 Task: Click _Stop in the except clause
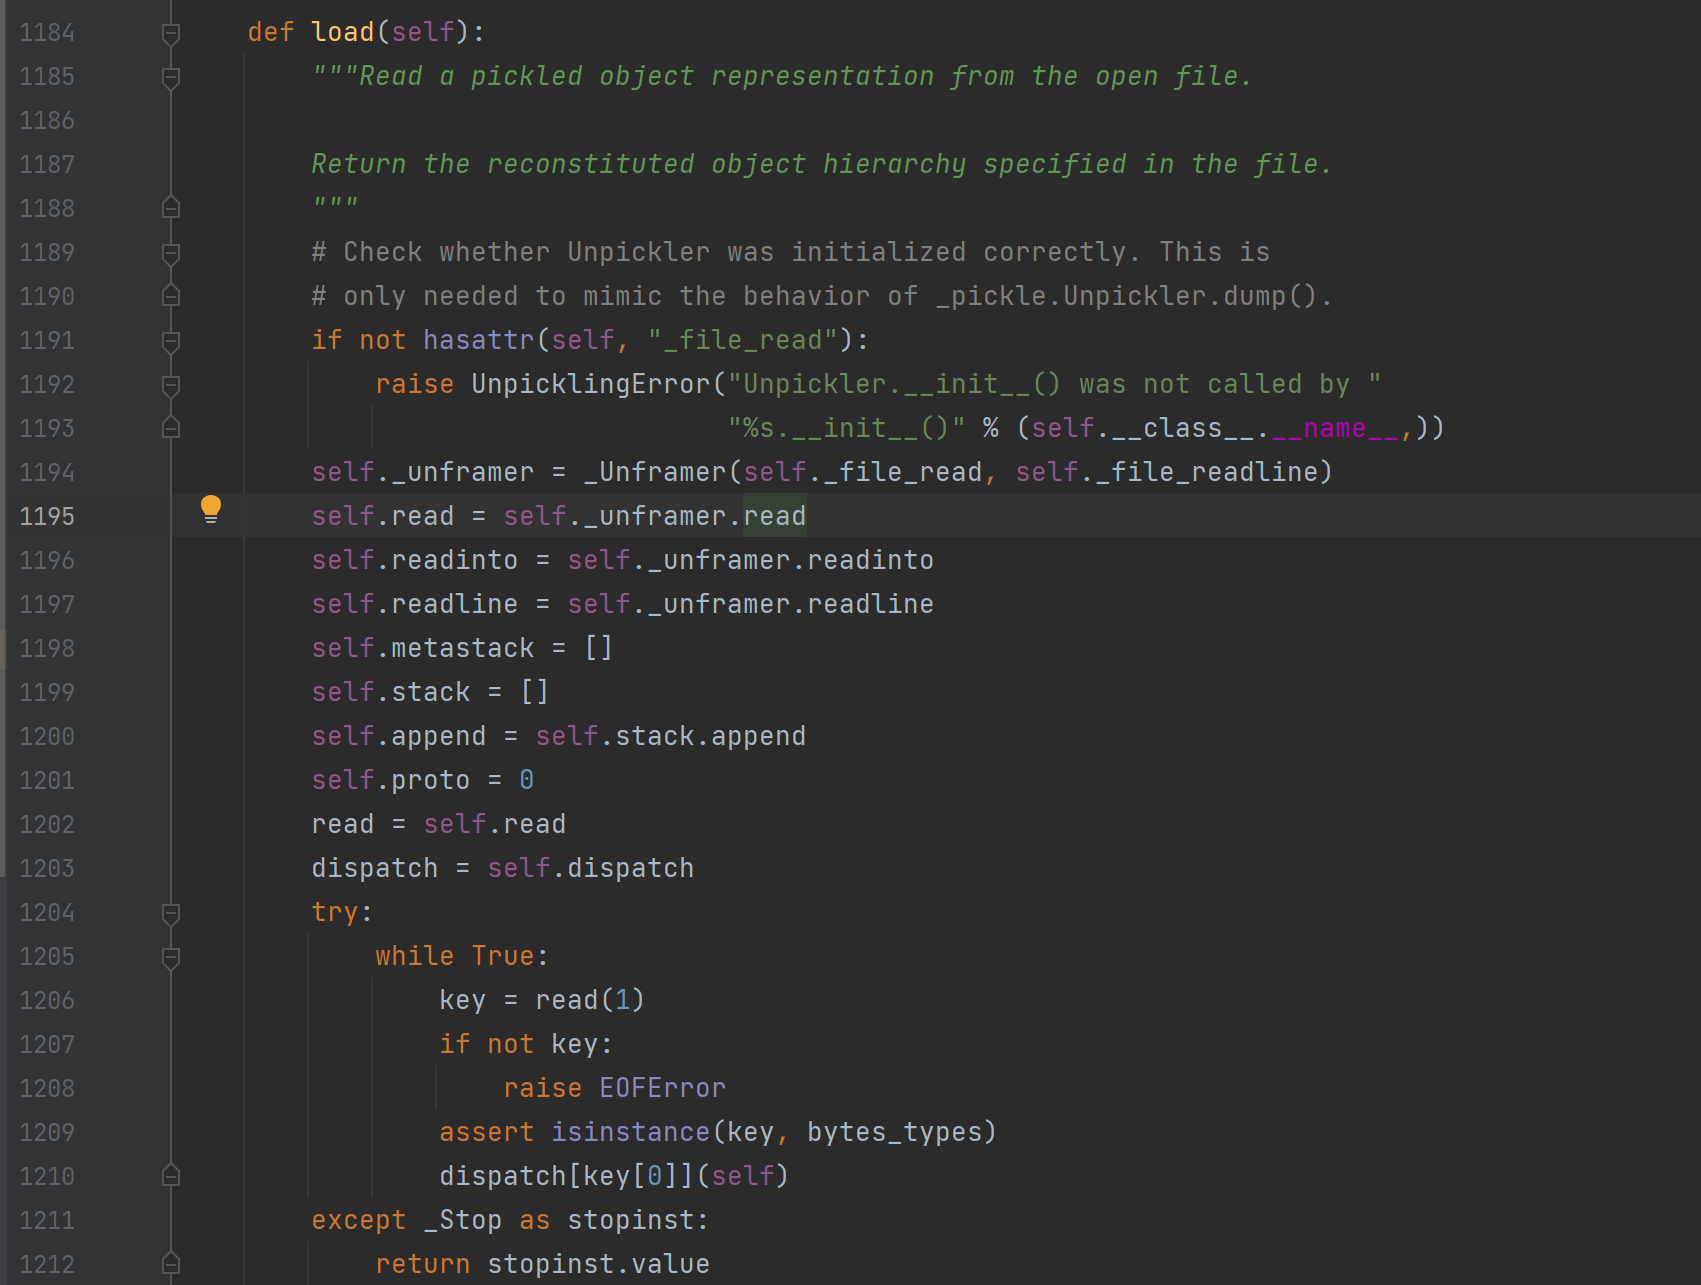coord(462,1220)
